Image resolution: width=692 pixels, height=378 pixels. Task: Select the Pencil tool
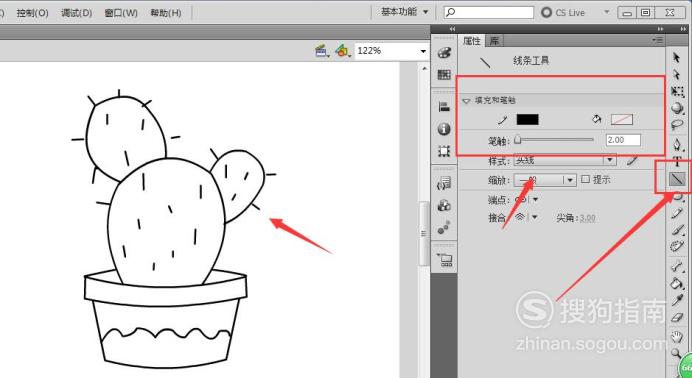click(x=677, y=214)
